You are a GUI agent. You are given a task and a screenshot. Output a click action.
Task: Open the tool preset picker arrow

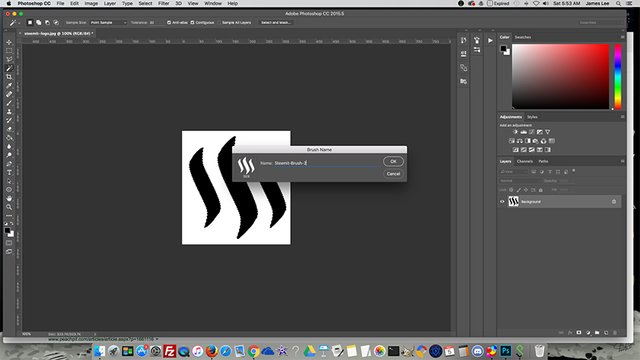tap(19, 23)
